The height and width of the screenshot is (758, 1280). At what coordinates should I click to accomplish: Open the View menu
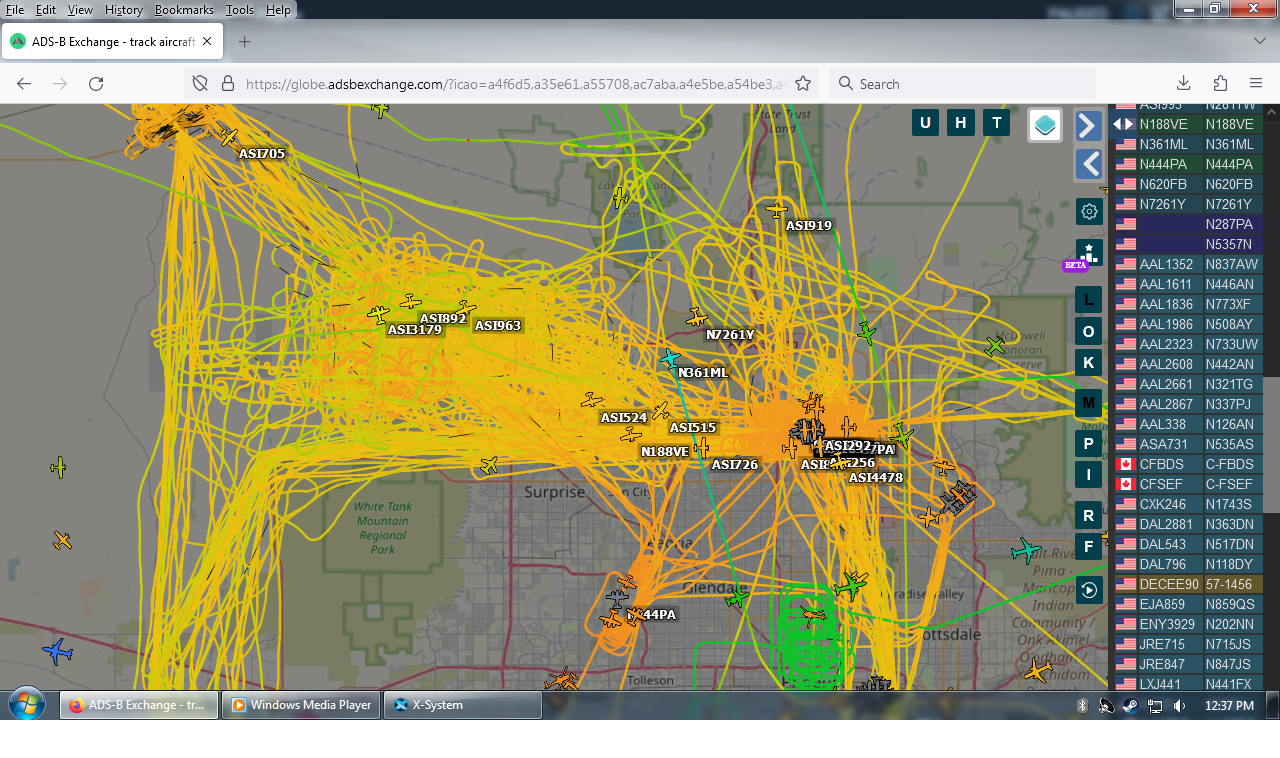pos(80,10)
